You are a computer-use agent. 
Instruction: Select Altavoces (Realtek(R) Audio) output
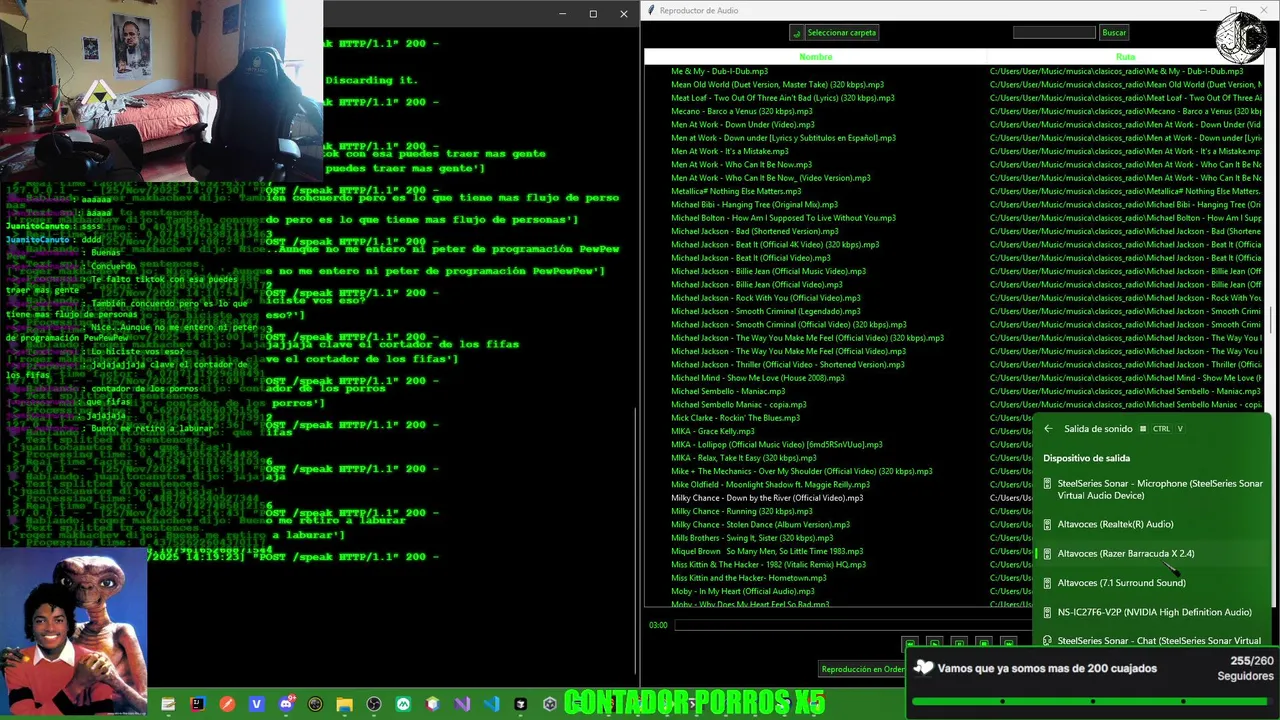click(x=1152, y=524)
